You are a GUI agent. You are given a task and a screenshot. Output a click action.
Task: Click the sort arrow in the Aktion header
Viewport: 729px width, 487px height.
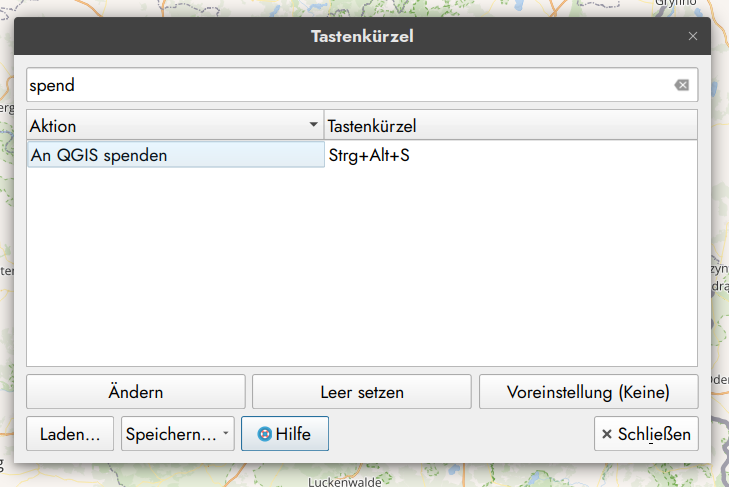click(x=313, y=126)
